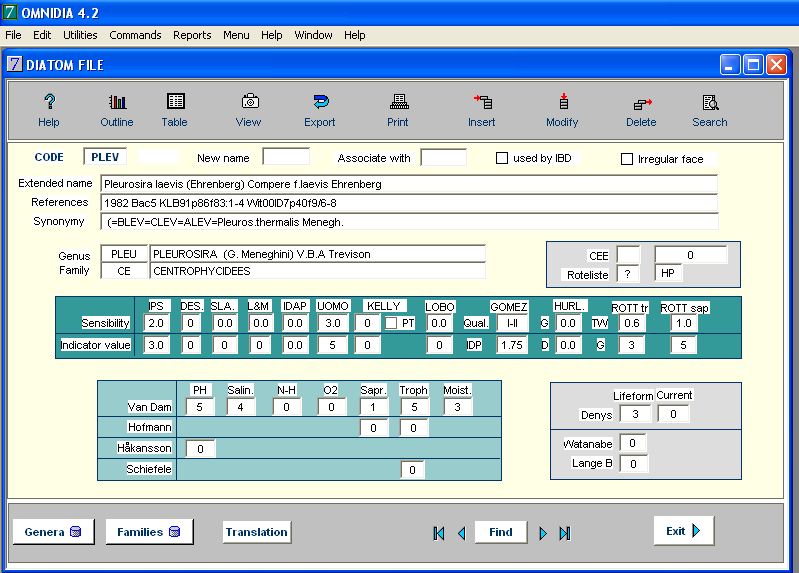Open the Edit menu

[42, 35]
